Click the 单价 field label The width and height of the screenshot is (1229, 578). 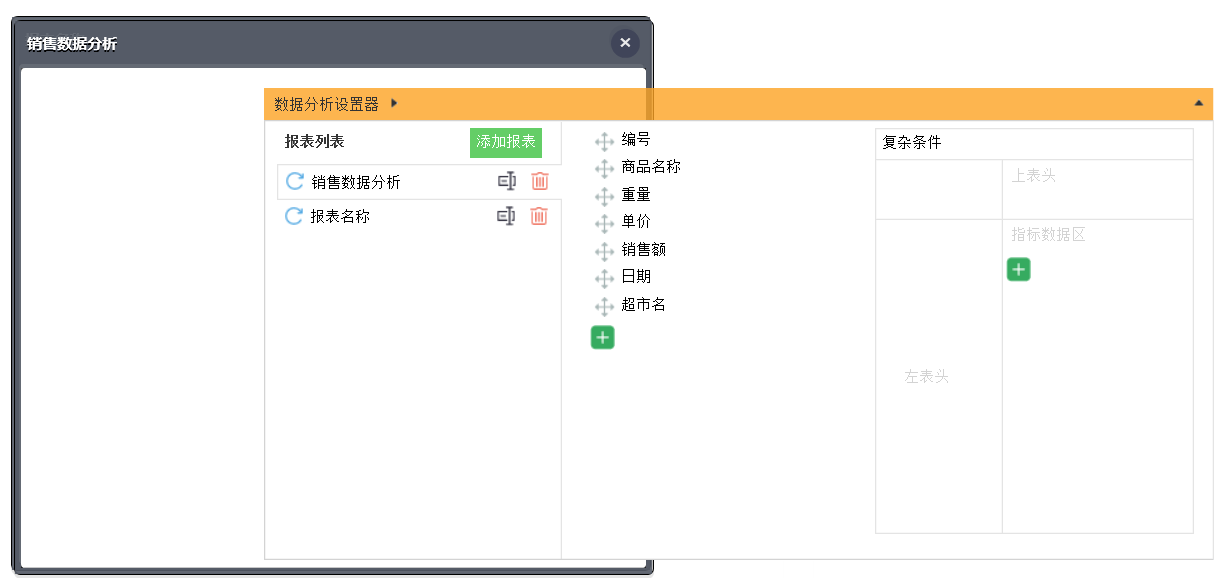(636, 222)
